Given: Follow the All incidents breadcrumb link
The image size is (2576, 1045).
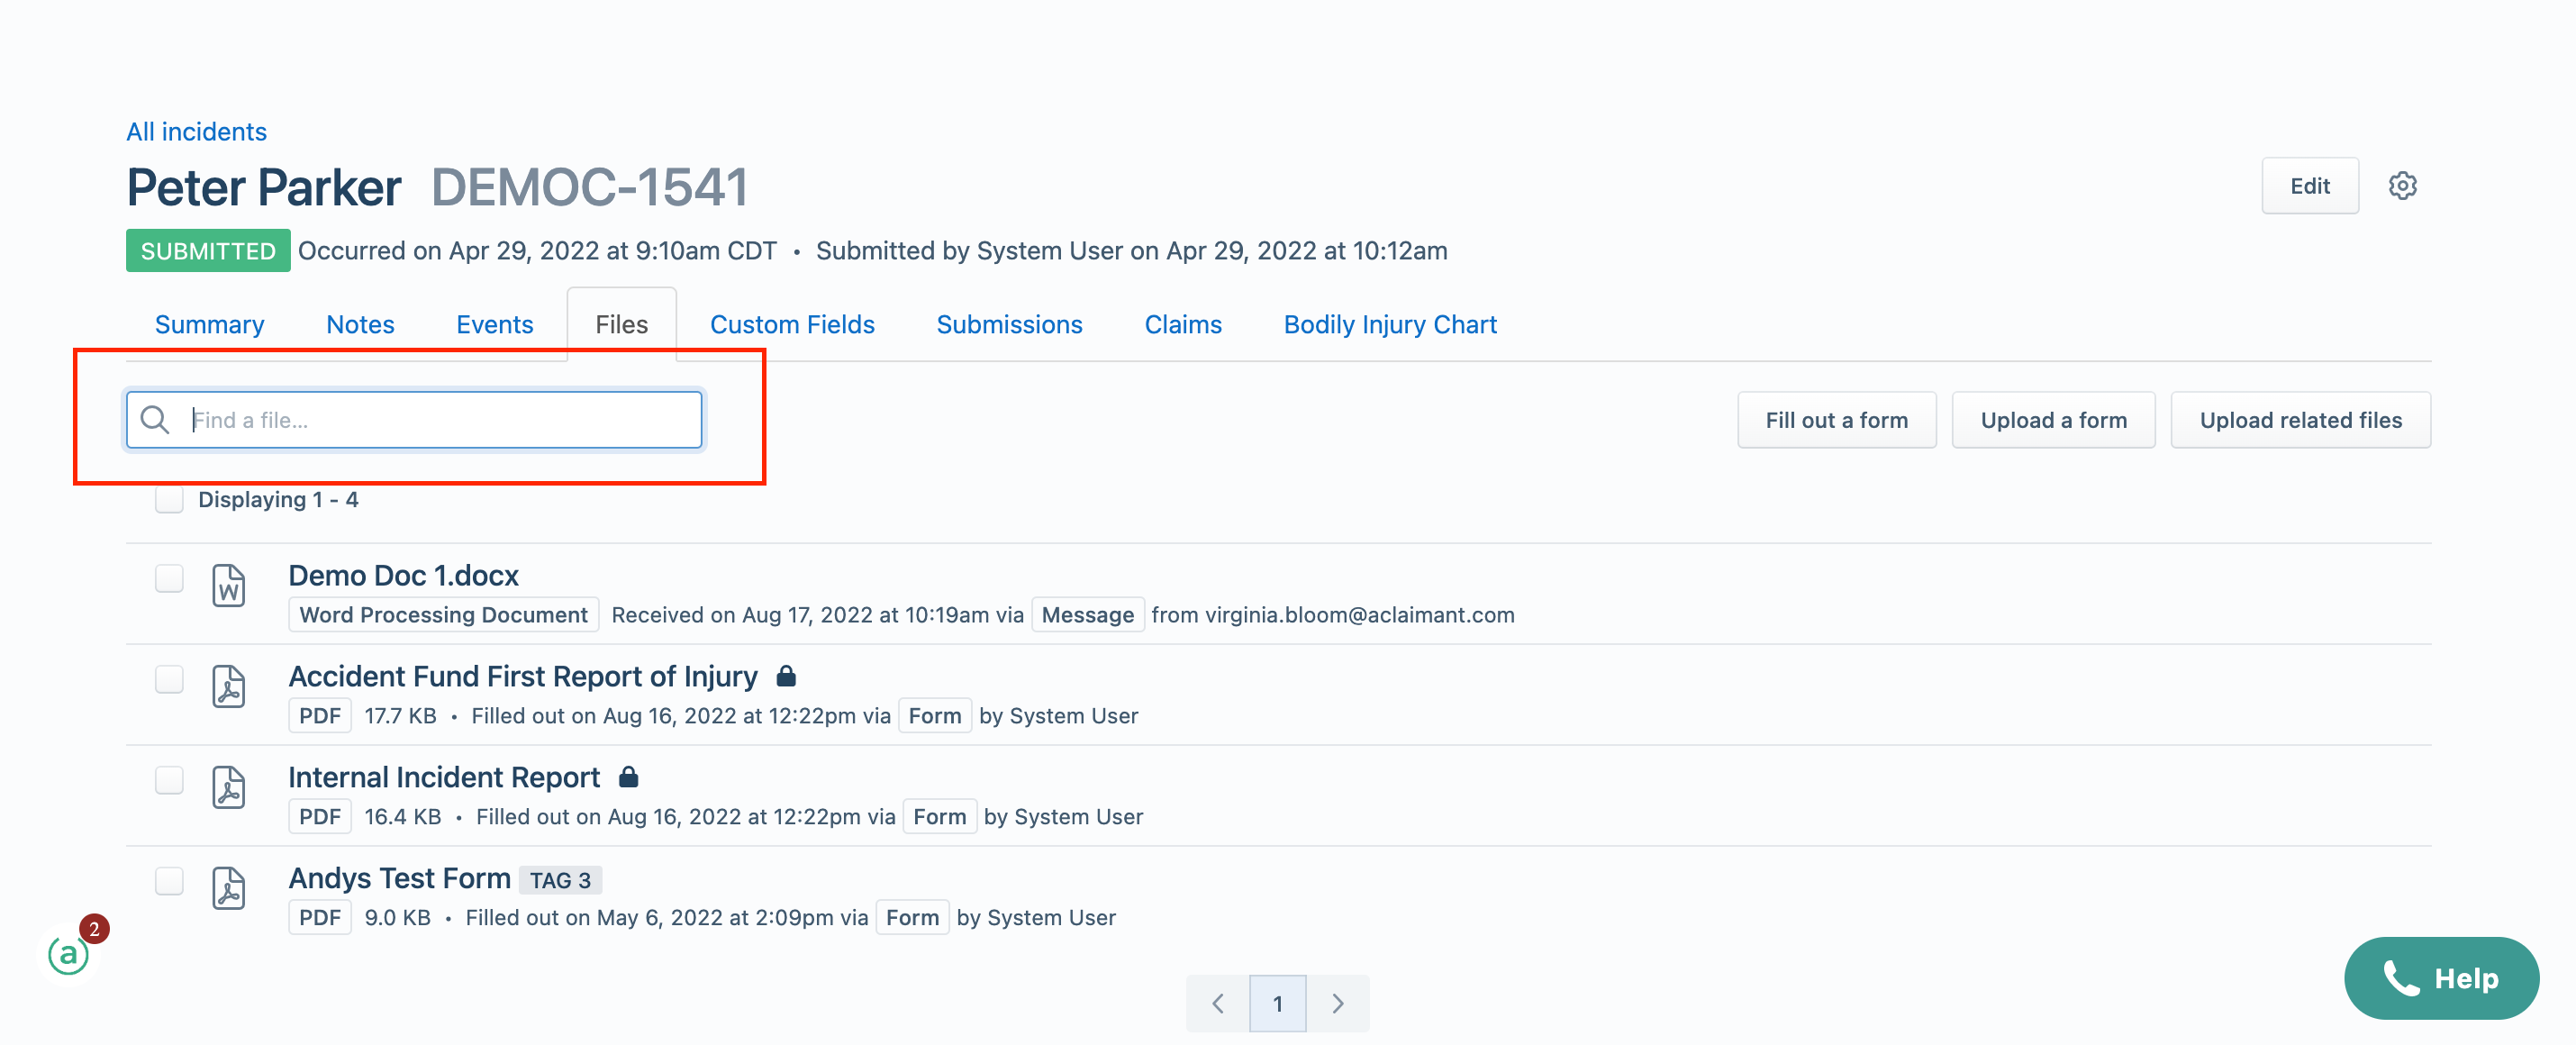Looking at the screenshot, I should [x=196, y=132].
